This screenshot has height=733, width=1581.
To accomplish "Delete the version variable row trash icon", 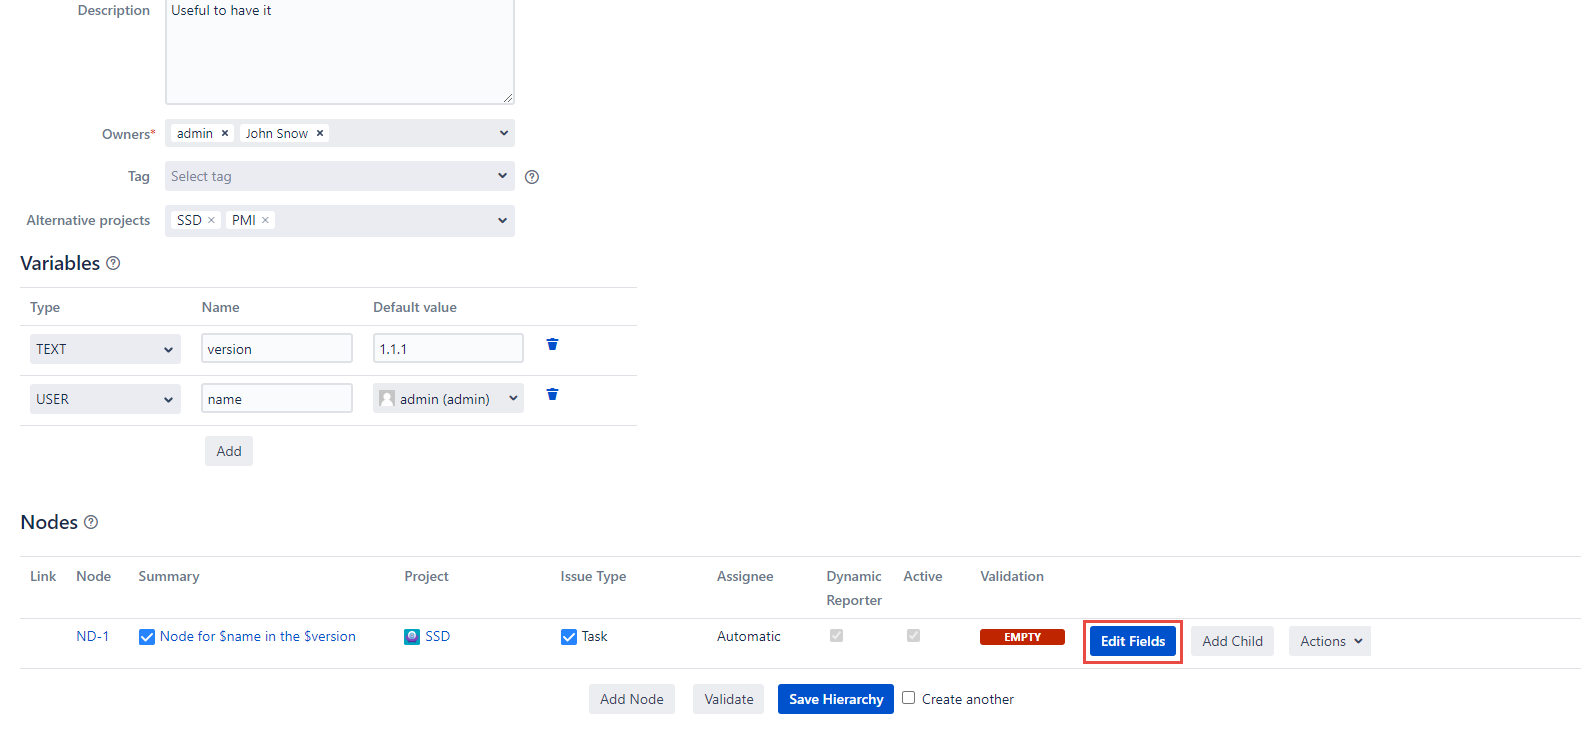I will (552, 344).
